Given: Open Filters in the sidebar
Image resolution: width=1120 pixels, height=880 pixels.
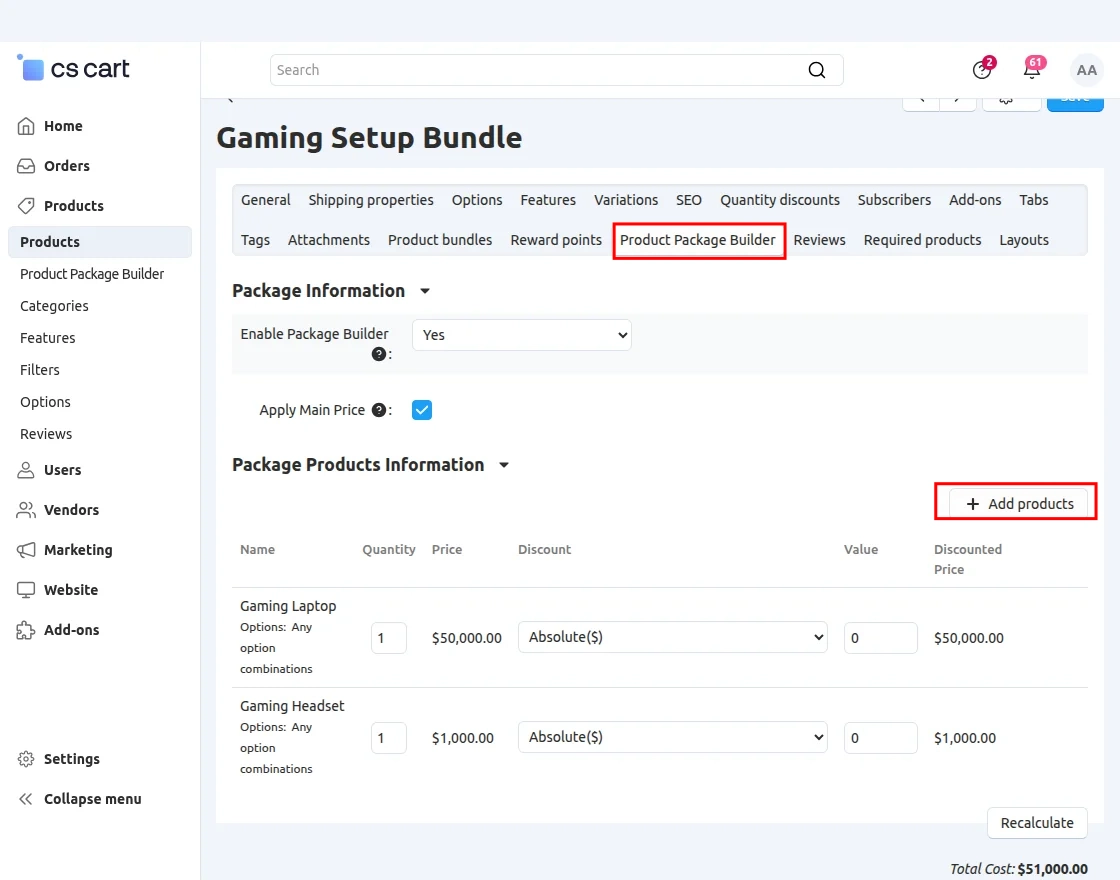Looking at the screenshot, I should (x=39, y=370).
